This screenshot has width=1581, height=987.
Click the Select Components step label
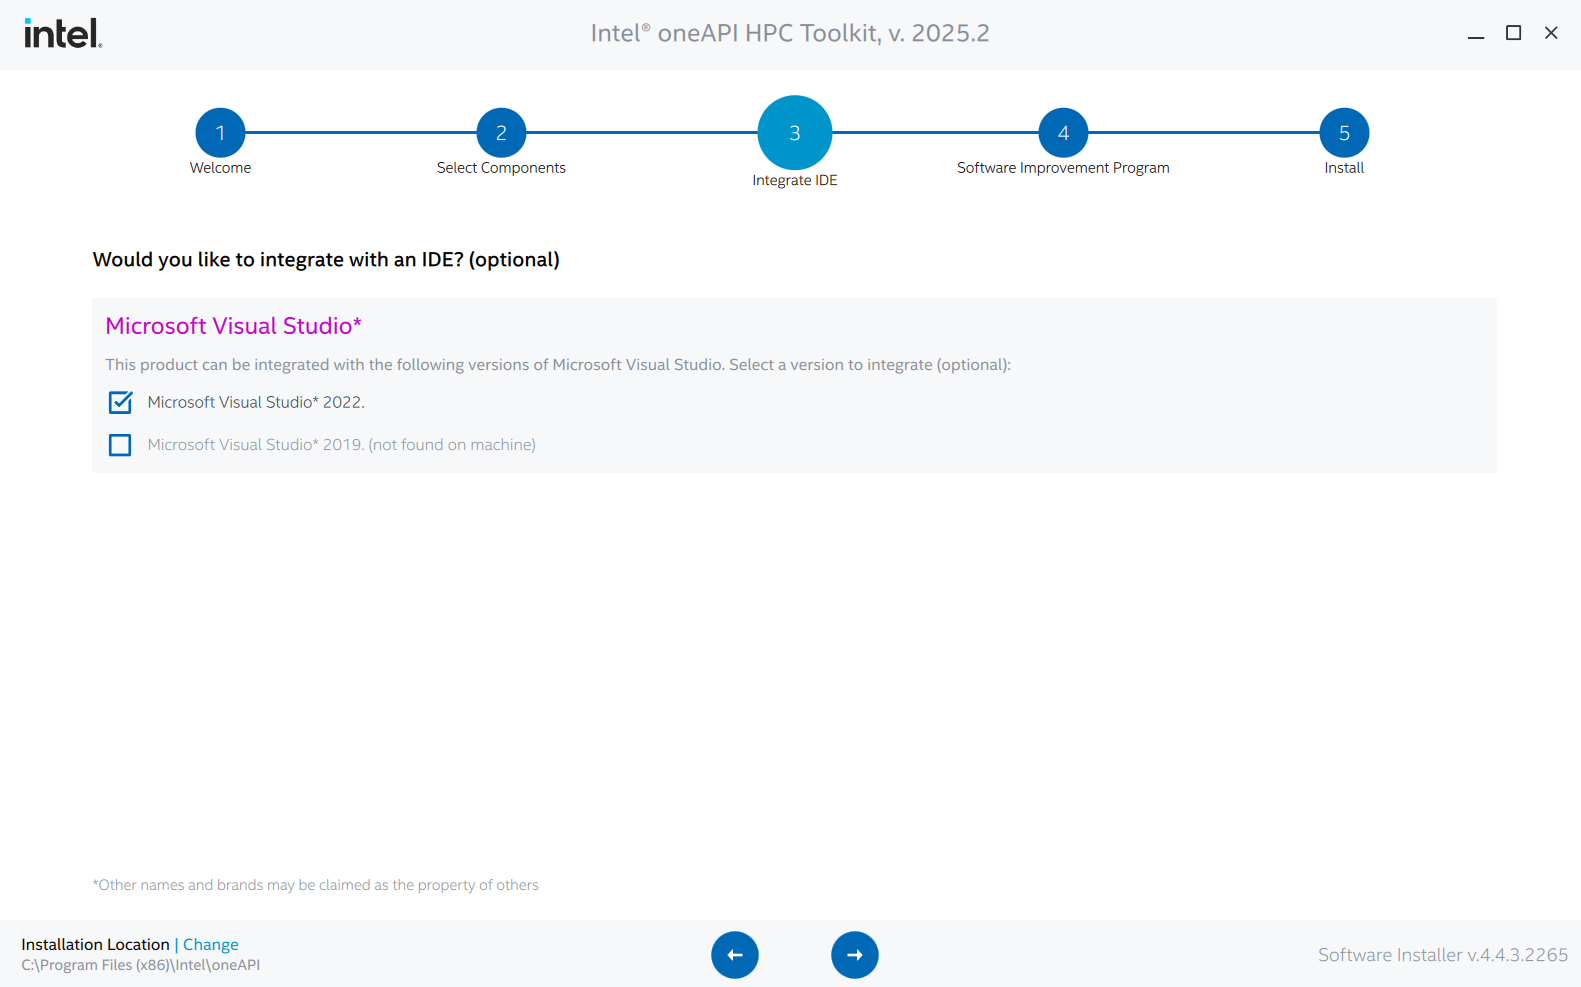[x=501, y=168]
